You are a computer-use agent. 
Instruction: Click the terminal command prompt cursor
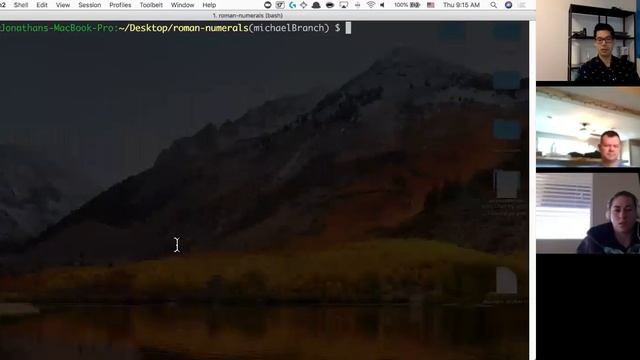tap(348, 28)
